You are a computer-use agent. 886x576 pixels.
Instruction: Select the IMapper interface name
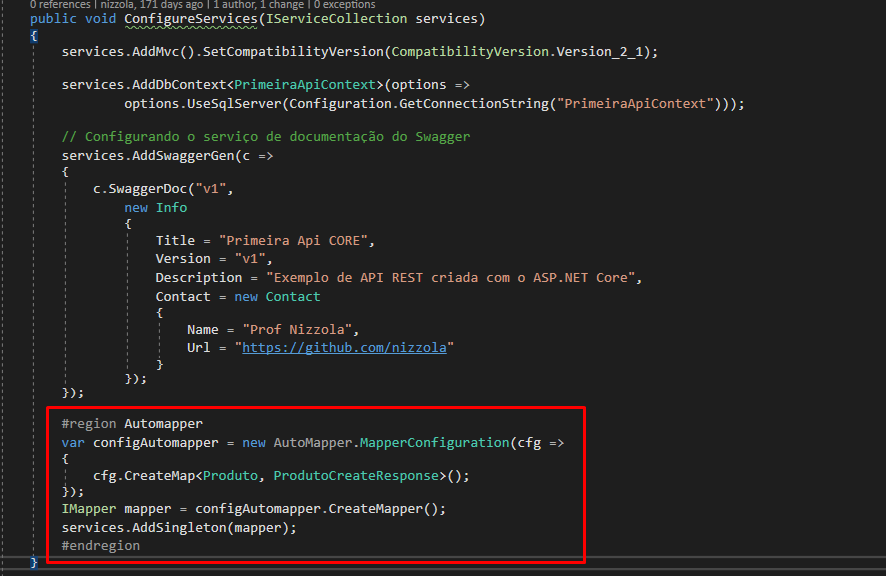pos(85,509)
